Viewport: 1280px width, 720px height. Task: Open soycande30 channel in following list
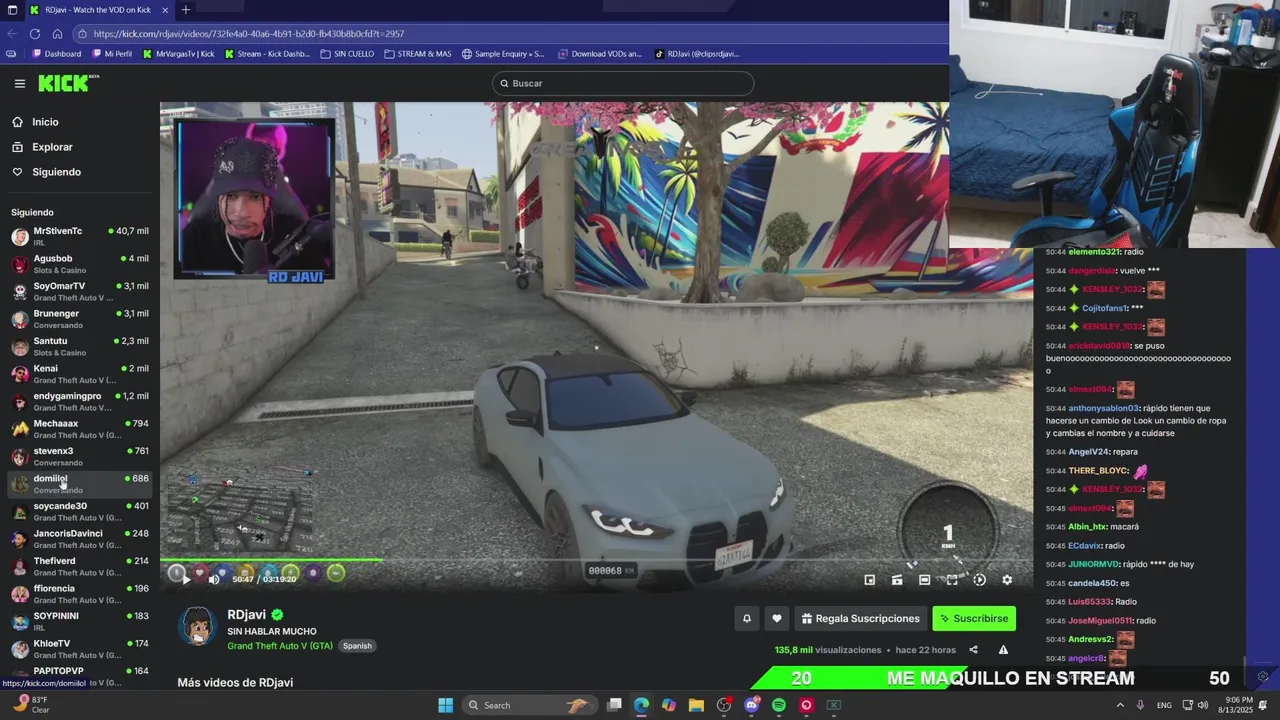coord(80,511)
